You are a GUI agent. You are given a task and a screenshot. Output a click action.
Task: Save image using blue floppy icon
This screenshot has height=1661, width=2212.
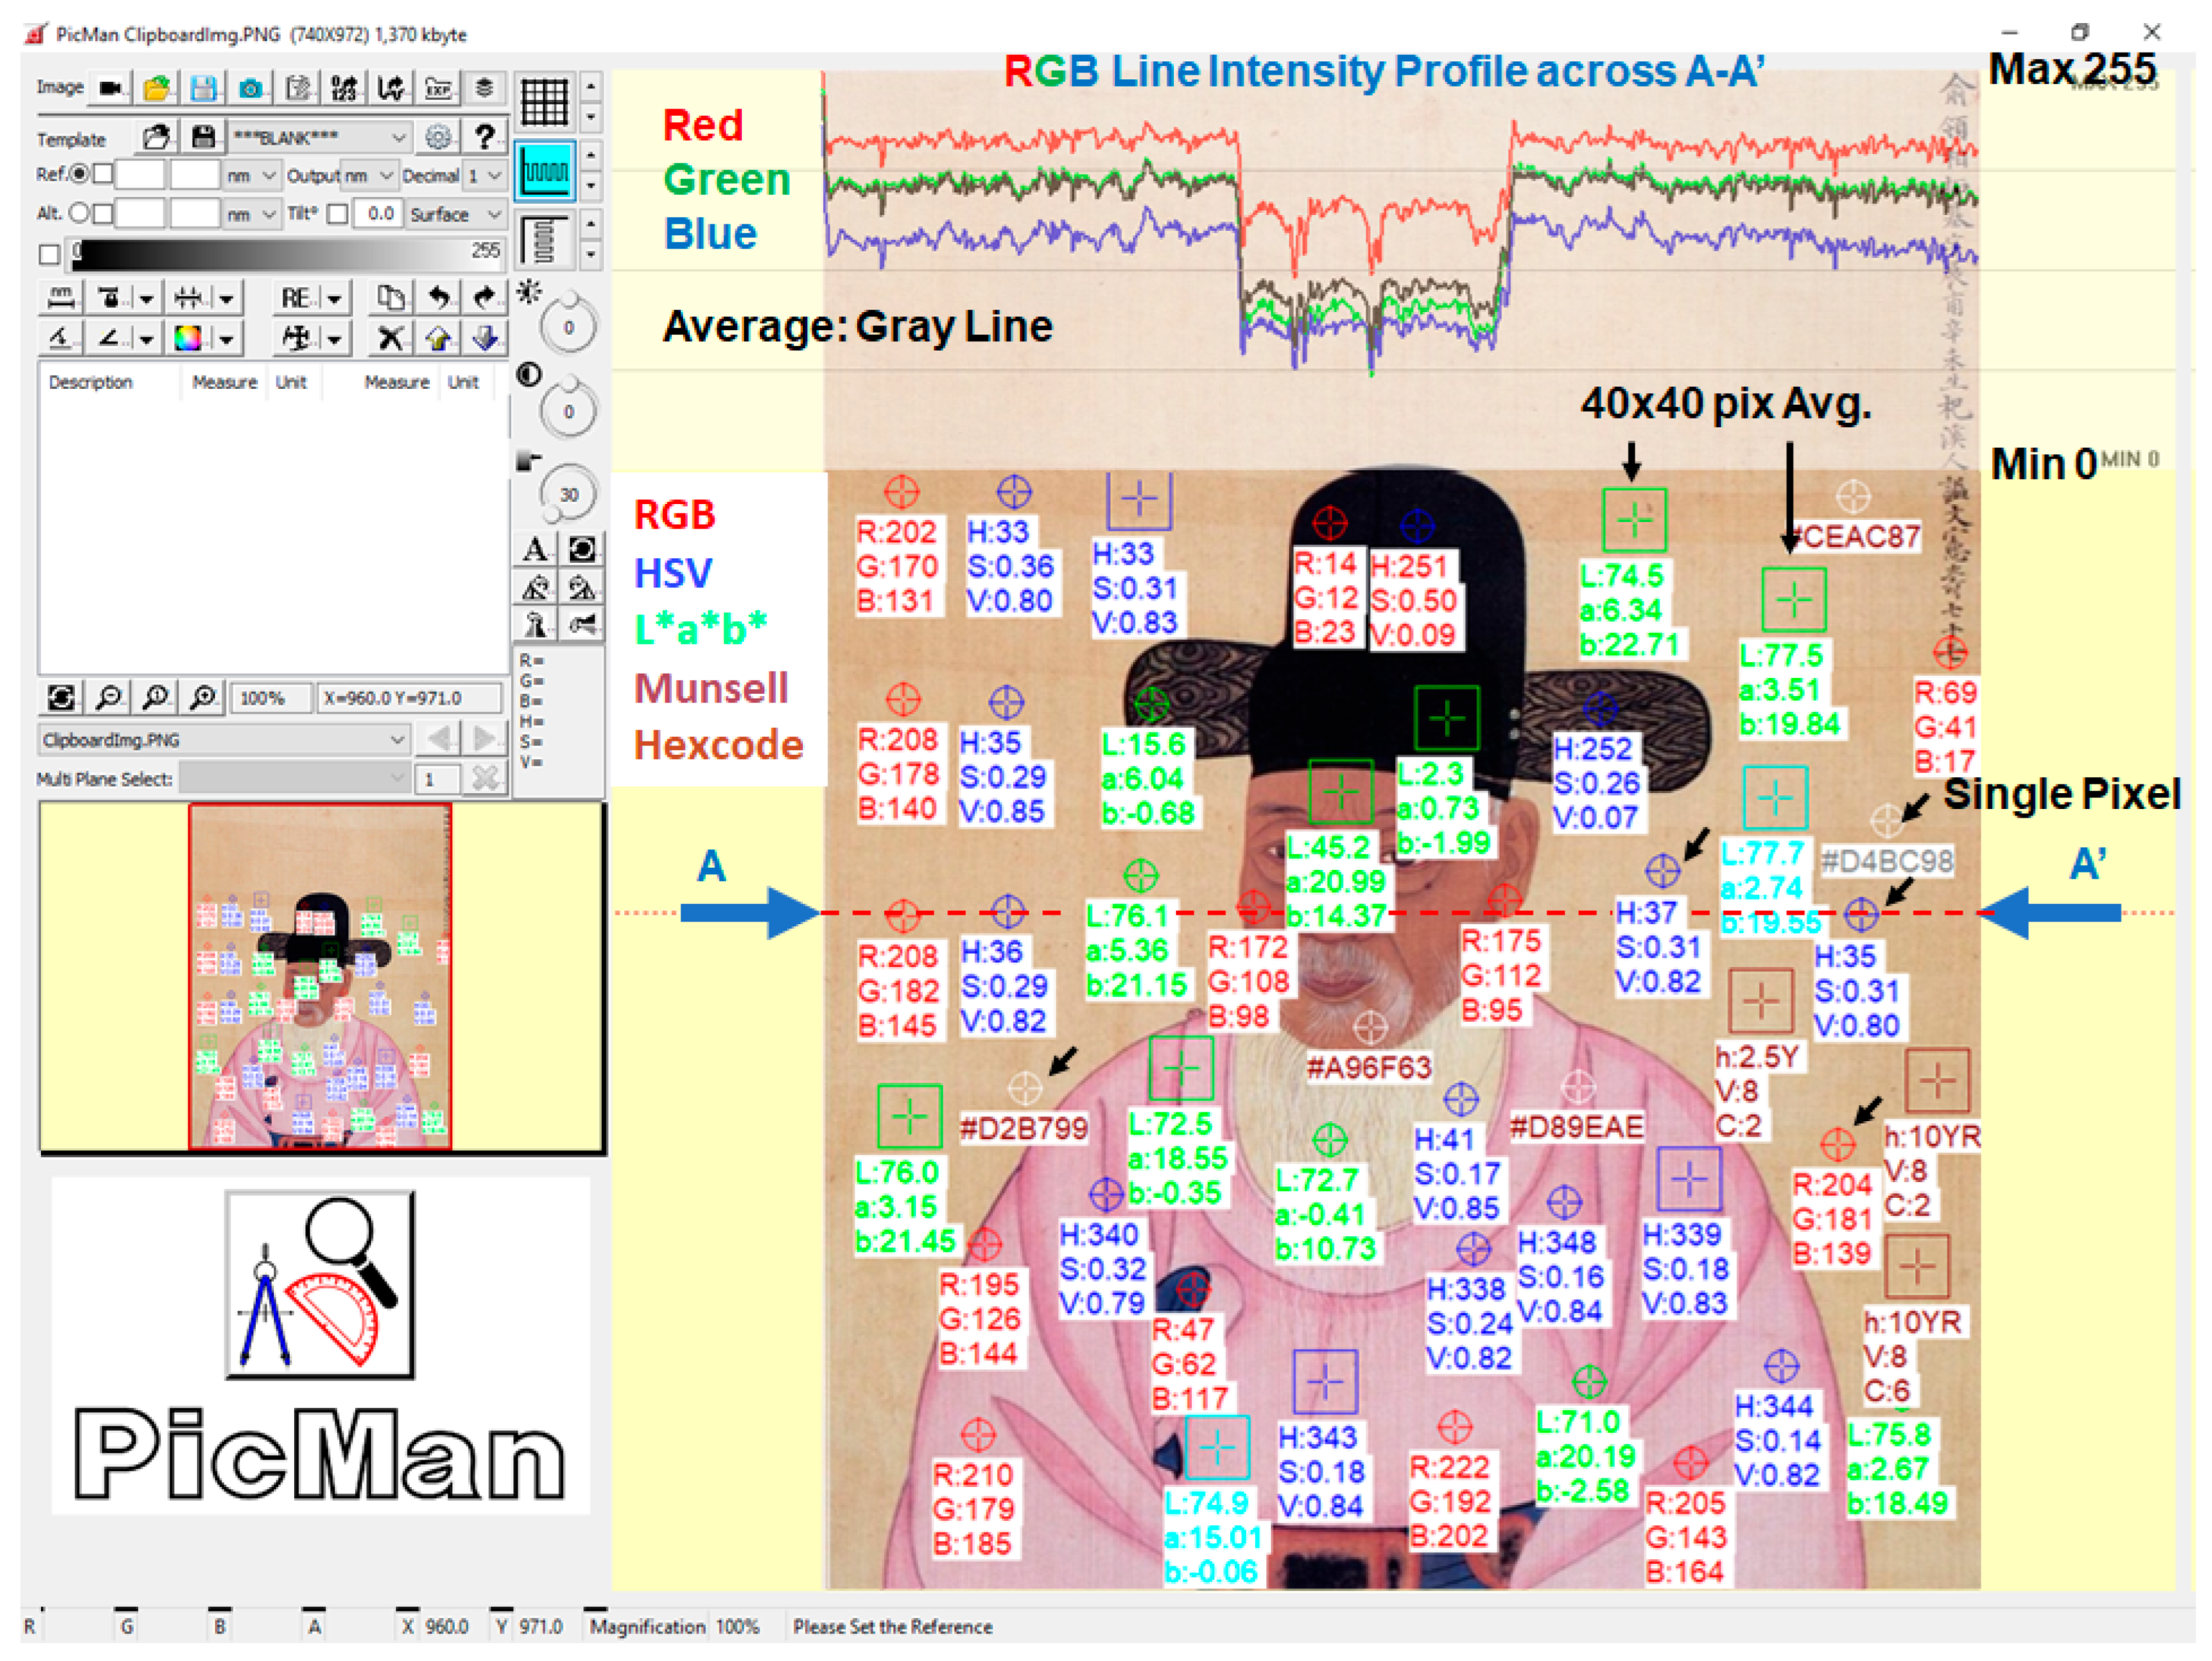click(x=204, y=88)
